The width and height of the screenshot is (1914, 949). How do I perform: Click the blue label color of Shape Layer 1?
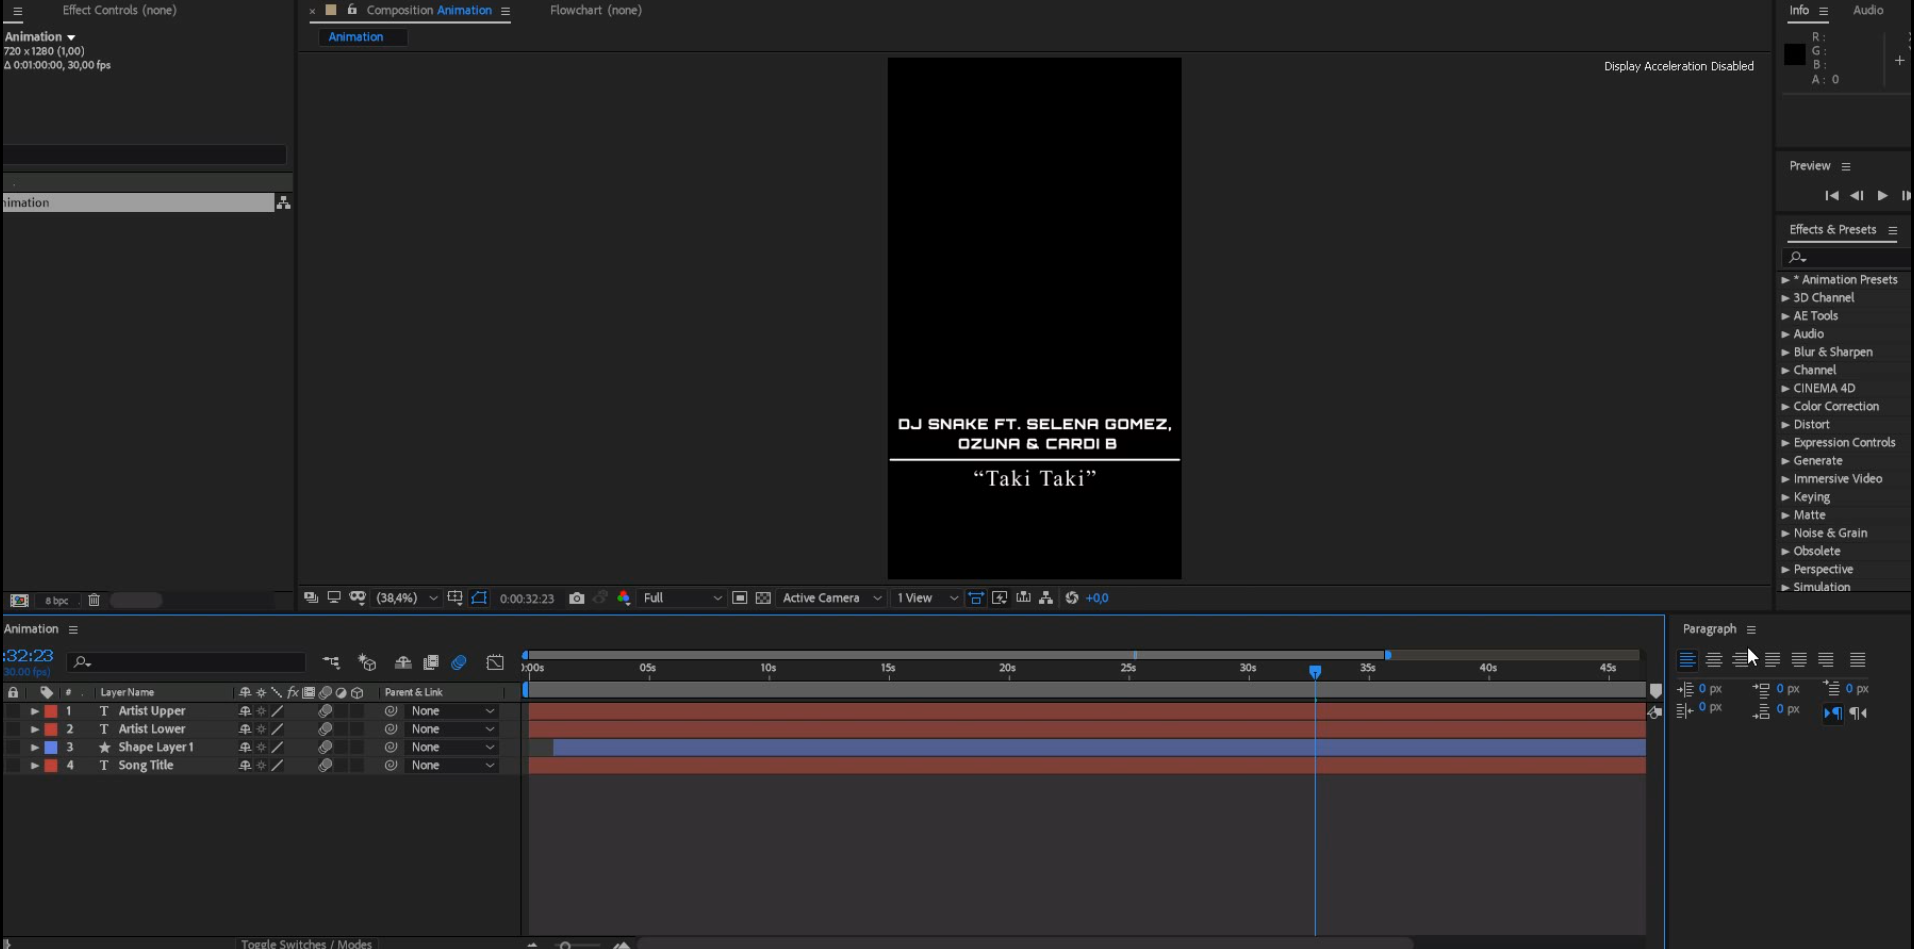point(51,748)
